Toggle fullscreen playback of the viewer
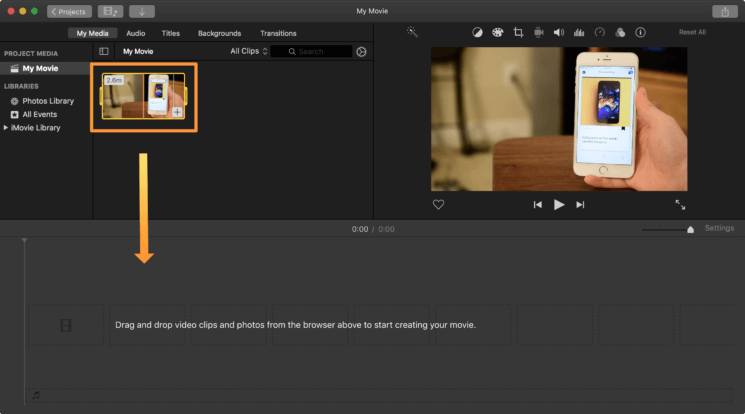Screen dimensions: 745x414 pos(680,204)
